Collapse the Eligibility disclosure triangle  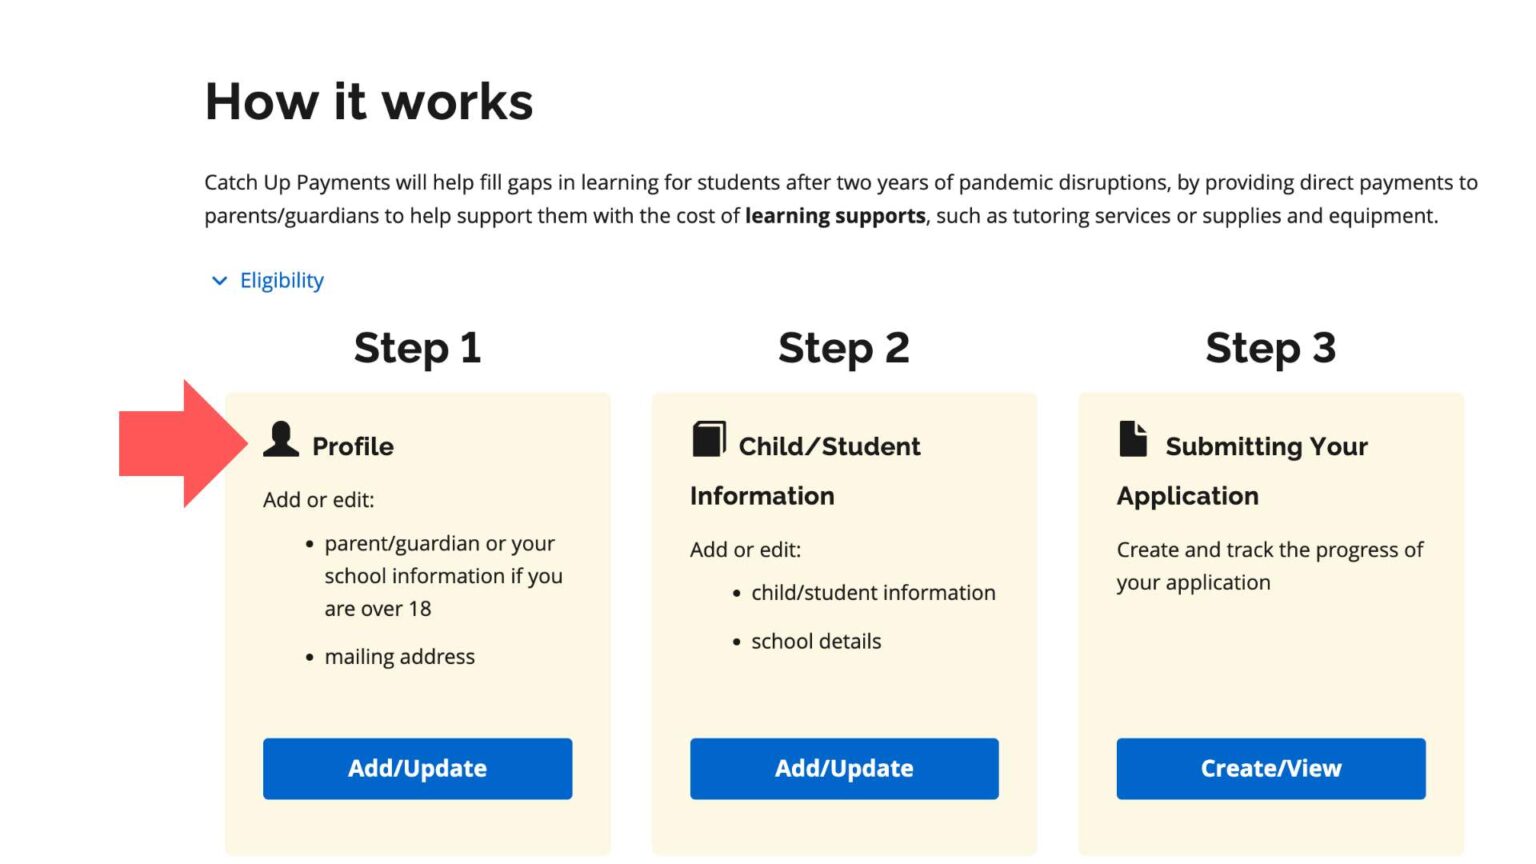point(219,281)
